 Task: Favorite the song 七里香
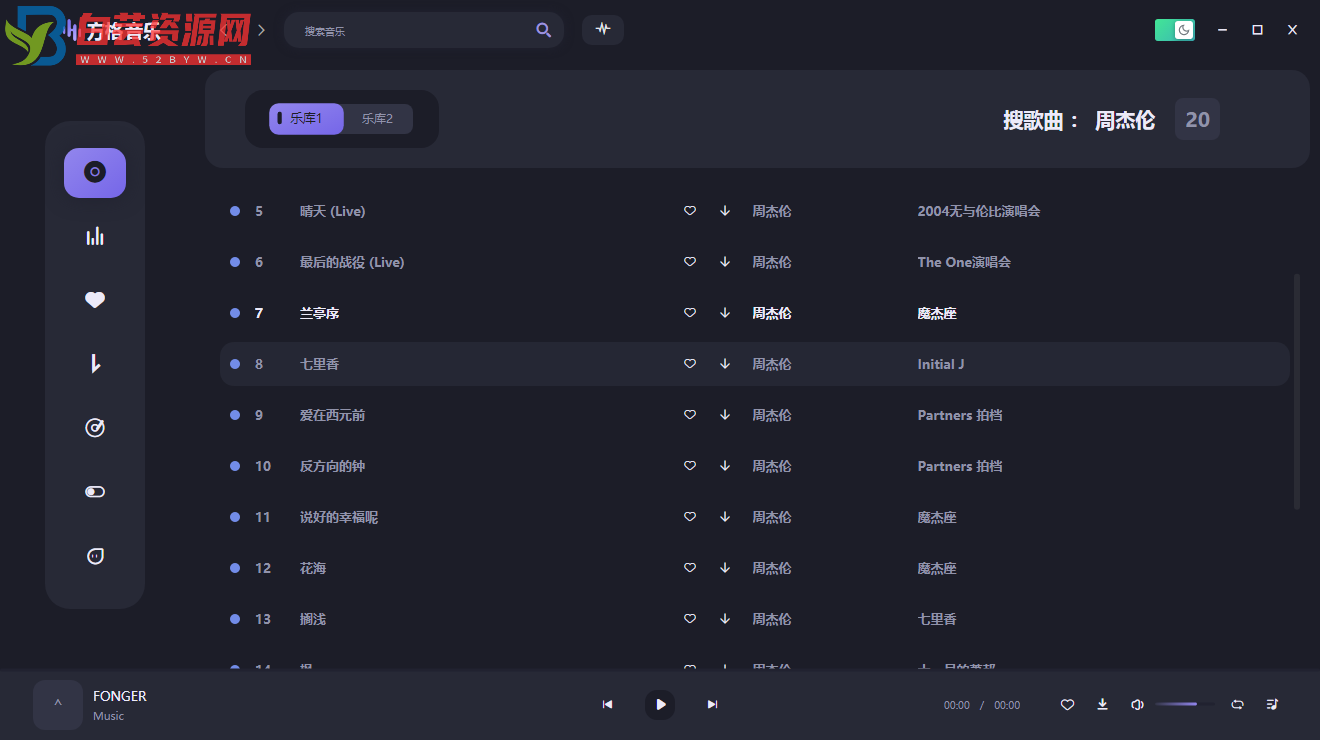point(690,364)
